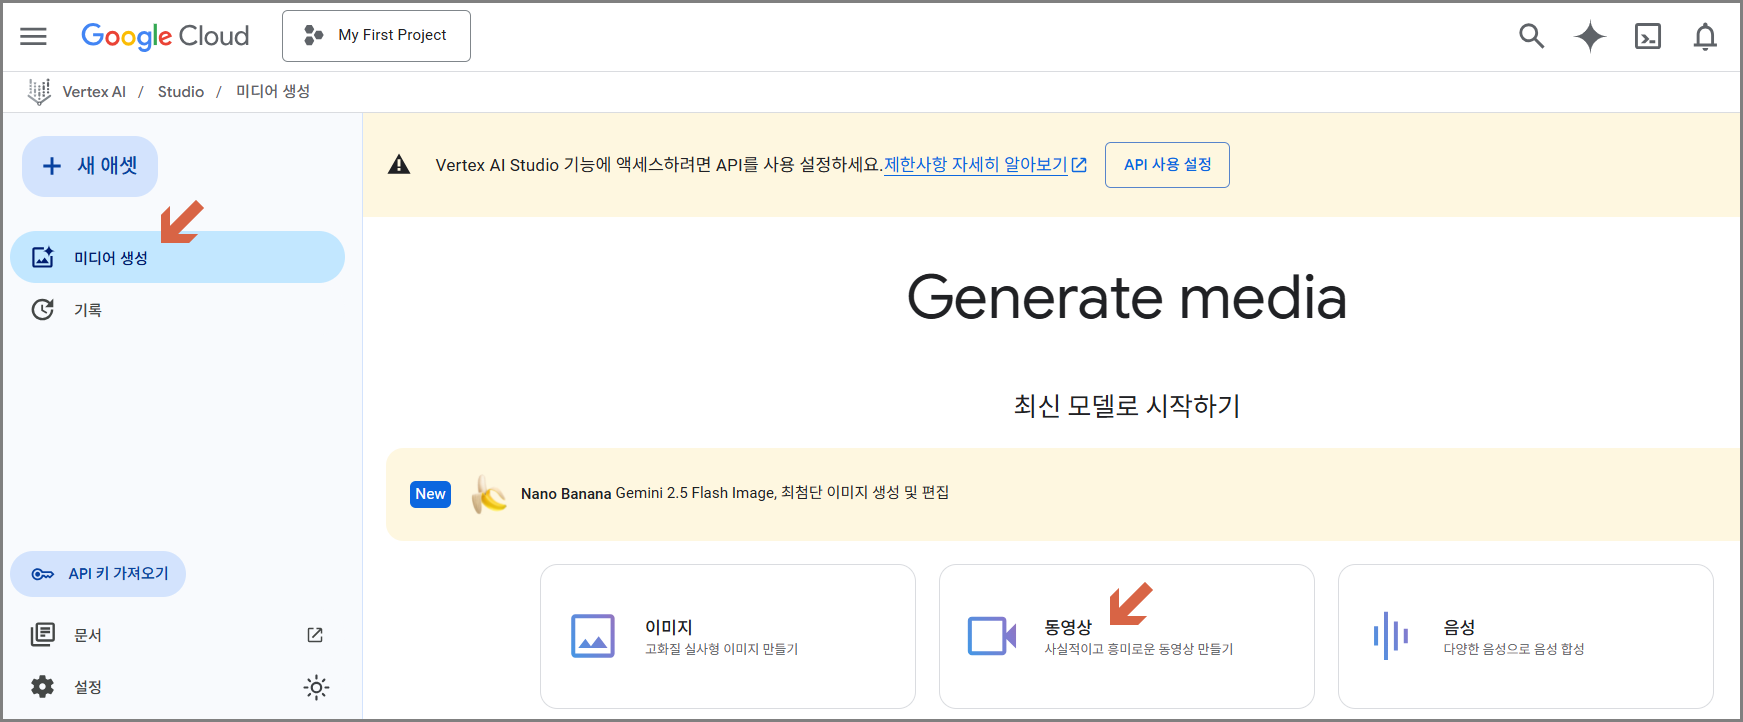Image resolution: width=1743 pixels, height=722 pixels.
Task: Click the API key icon
Action: click(x=43, y=574)
